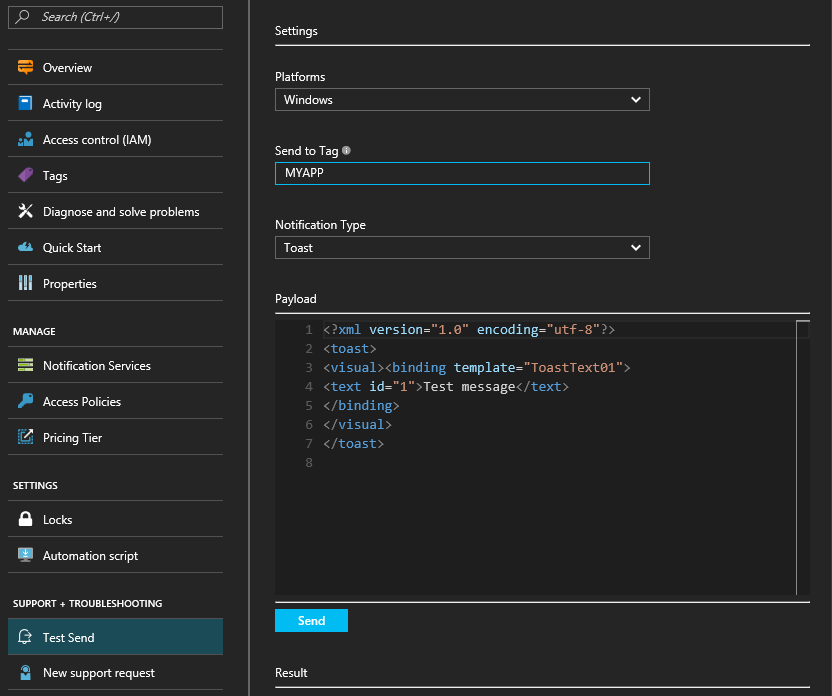This screenshot has height=696, width=832.
Task: Open the Properties menu item
Action: (70, 284)
